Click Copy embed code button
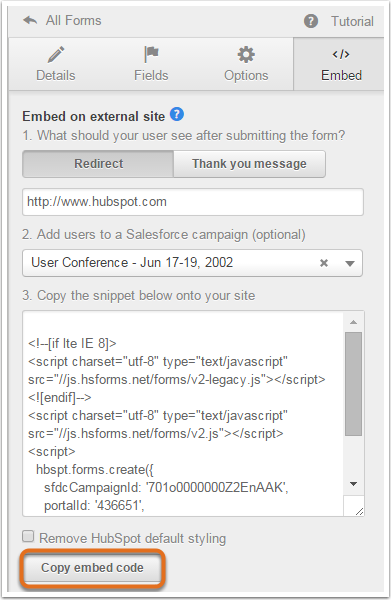Screen dimensions: 391x600 pos(92,567)
